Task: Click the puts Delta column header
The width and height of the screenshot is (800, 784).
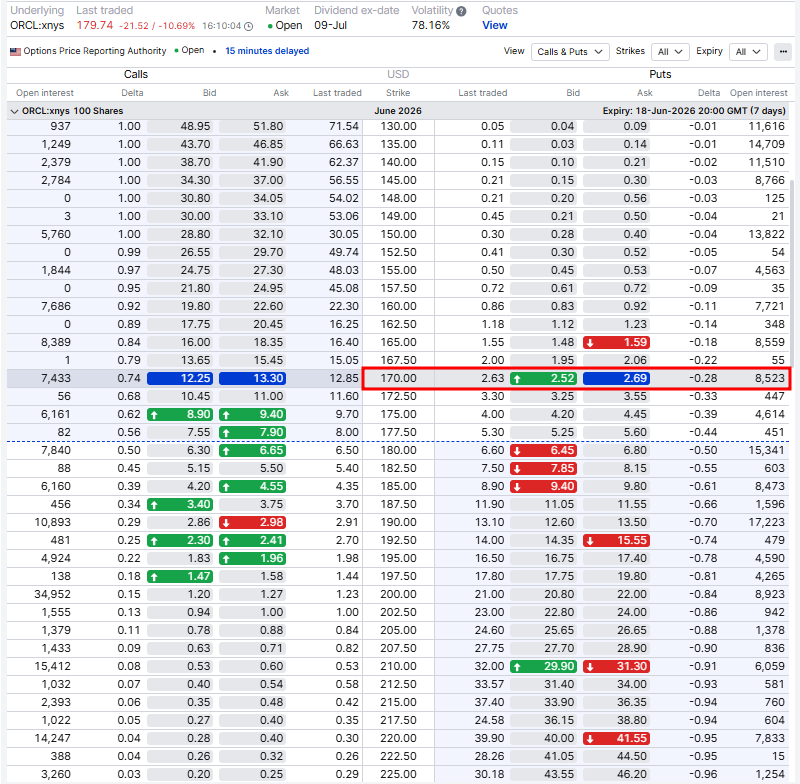Action: (x=709, y=93)
